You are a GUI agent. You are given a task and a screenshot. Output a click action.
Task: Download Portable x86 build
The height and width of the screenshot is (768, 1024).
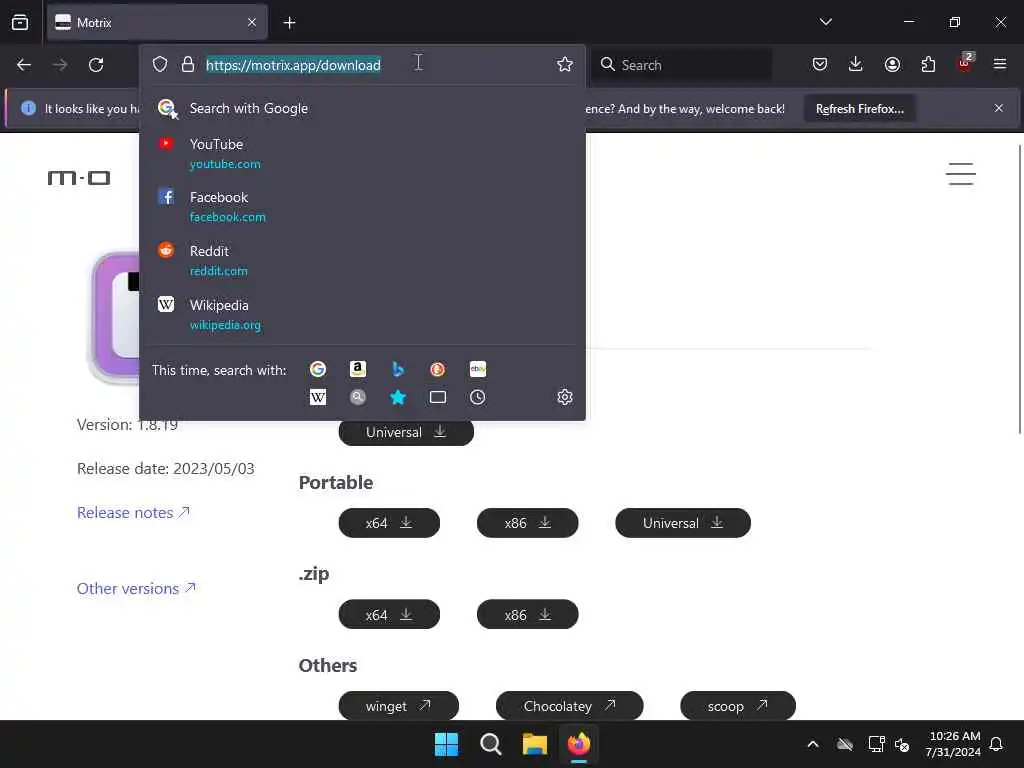click(528, 523)
